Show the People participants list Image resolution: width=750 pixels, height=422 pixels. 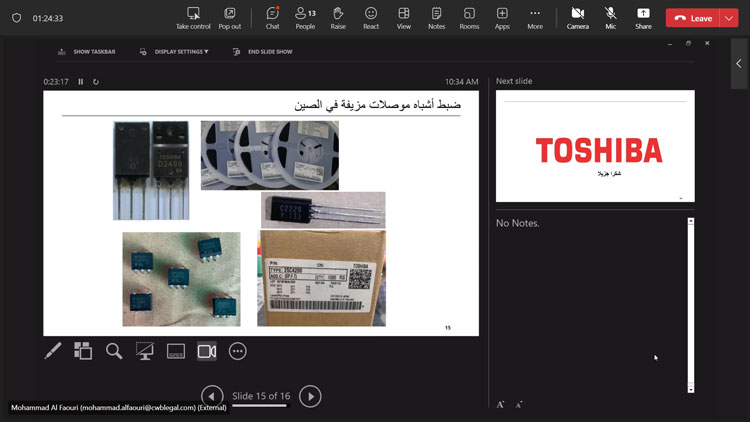pos(305,17)
